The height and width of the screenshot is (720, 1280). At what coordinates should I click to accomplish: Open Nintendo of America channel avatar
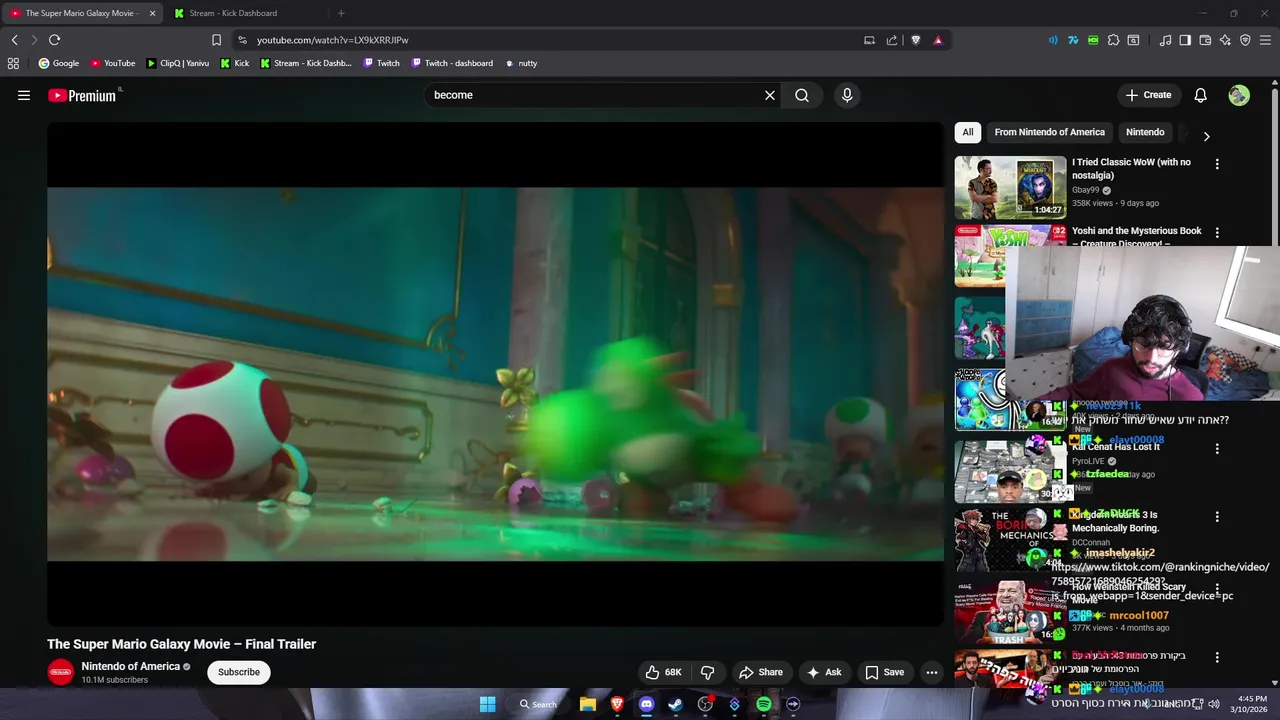pyautogui.click(x=61, y=672)
